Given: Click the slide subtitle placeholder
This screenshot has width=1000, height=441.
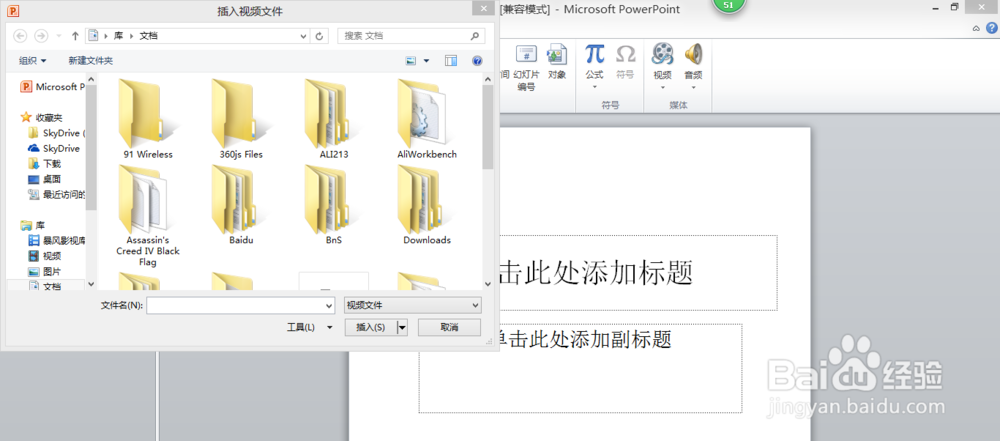Looking at the screenshot, I should pyautogui.click(x=580, y=368).
